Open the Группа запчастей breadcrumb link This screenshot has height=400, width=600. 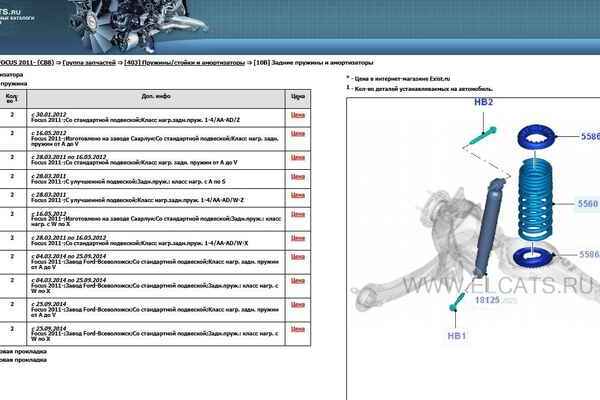pyautogui.click(x=89, y=62)
